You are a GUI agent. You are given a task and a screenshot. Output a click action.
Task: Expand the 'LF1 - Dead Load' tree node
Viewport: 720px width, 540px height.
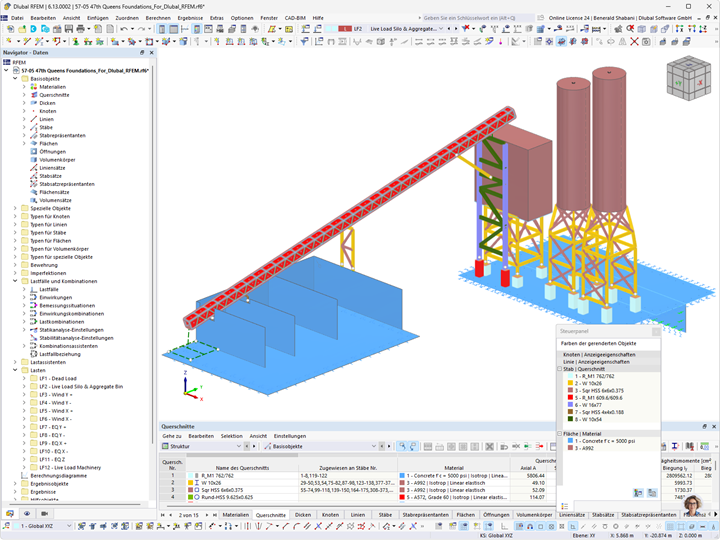click(24, 379)
